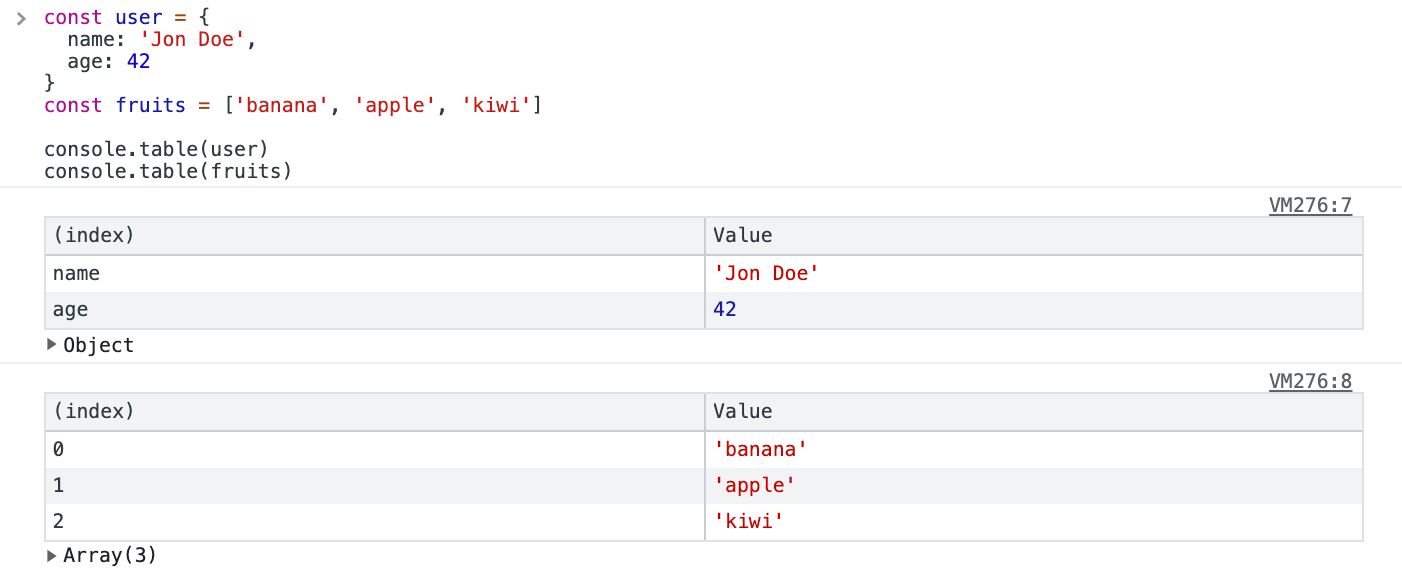Open source link VM276:8
Viewport: 1402px width, 574px height.
pos(1310,381)
